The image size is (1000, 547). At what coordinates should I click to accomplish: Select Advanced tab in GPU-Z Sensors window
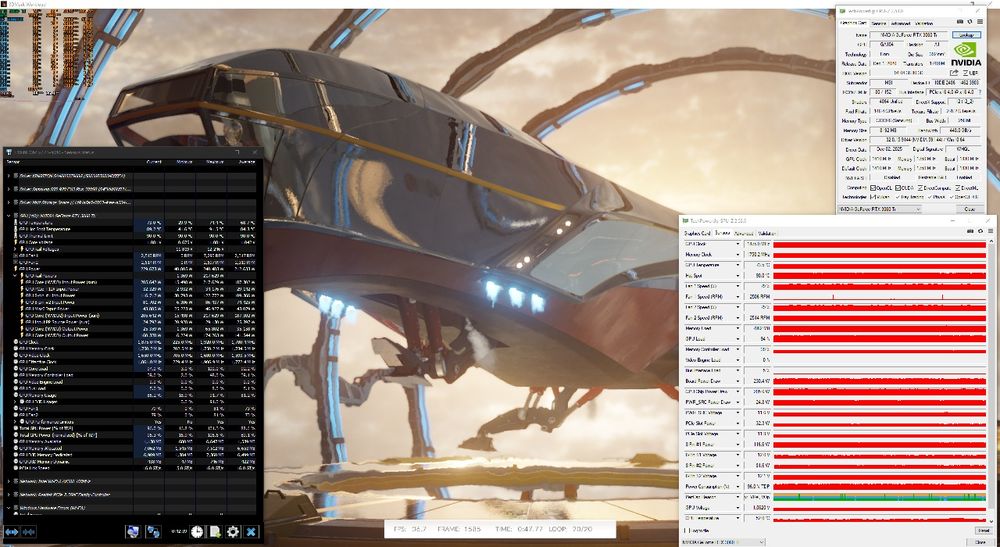click(744, 233)
